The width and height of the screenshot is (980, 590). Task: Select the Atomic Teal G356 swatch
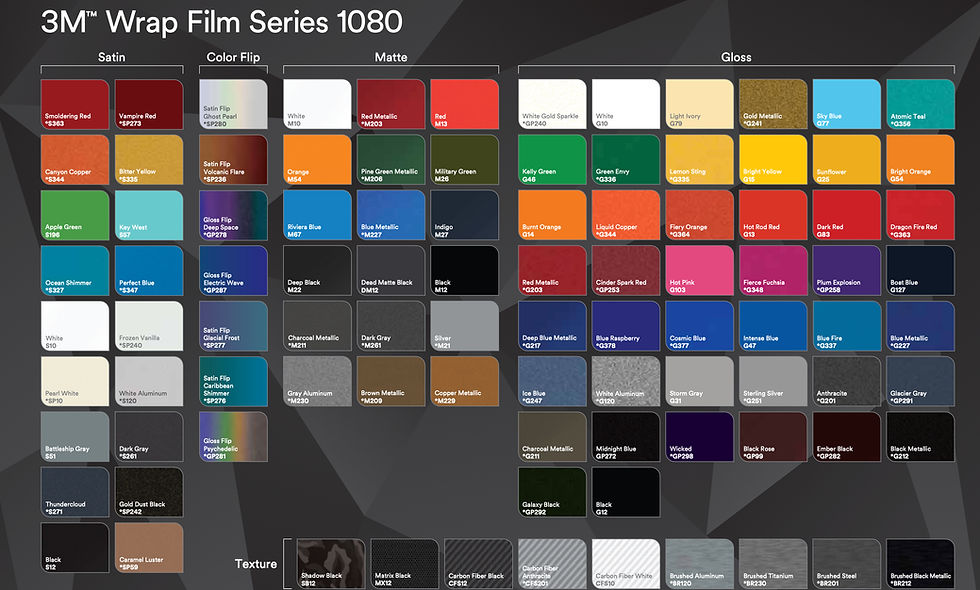click(921, 104)
